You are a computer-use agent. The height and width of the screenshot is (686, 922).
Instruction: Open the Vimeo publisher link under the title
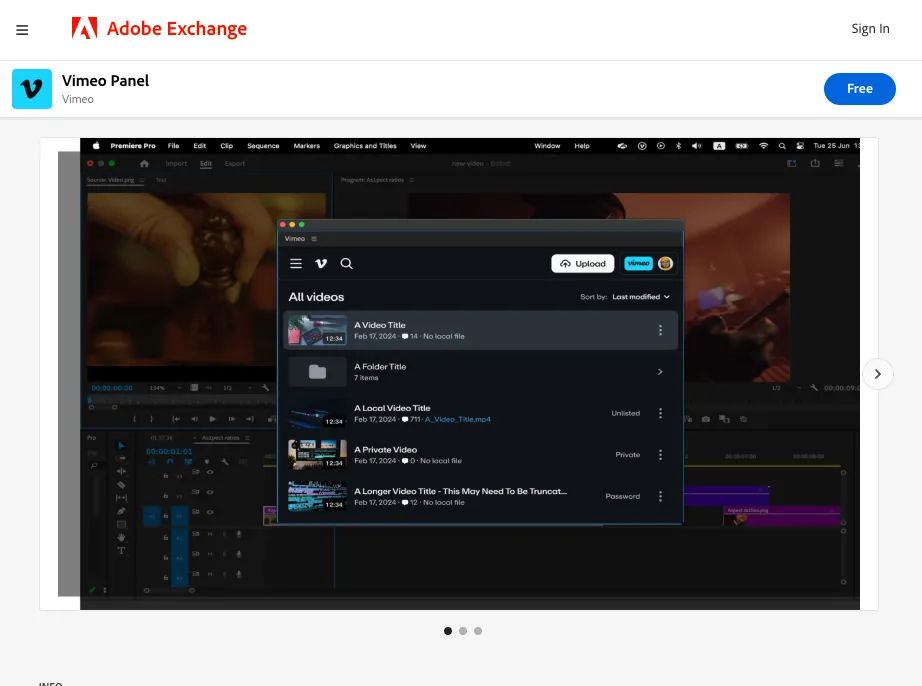point(78,99)
